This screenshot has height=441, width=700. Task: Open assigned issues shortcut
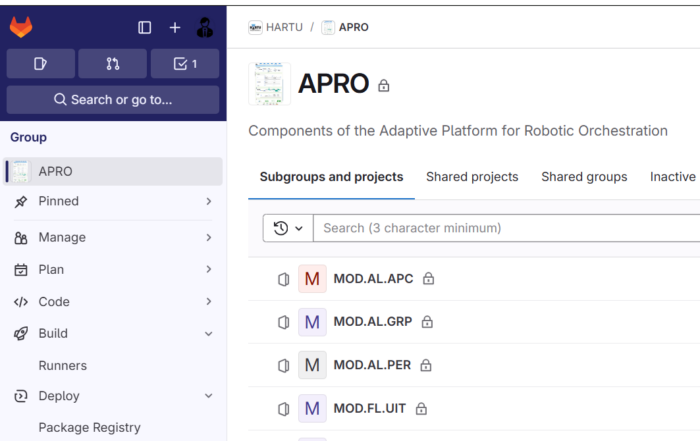[x=41, y=64]
